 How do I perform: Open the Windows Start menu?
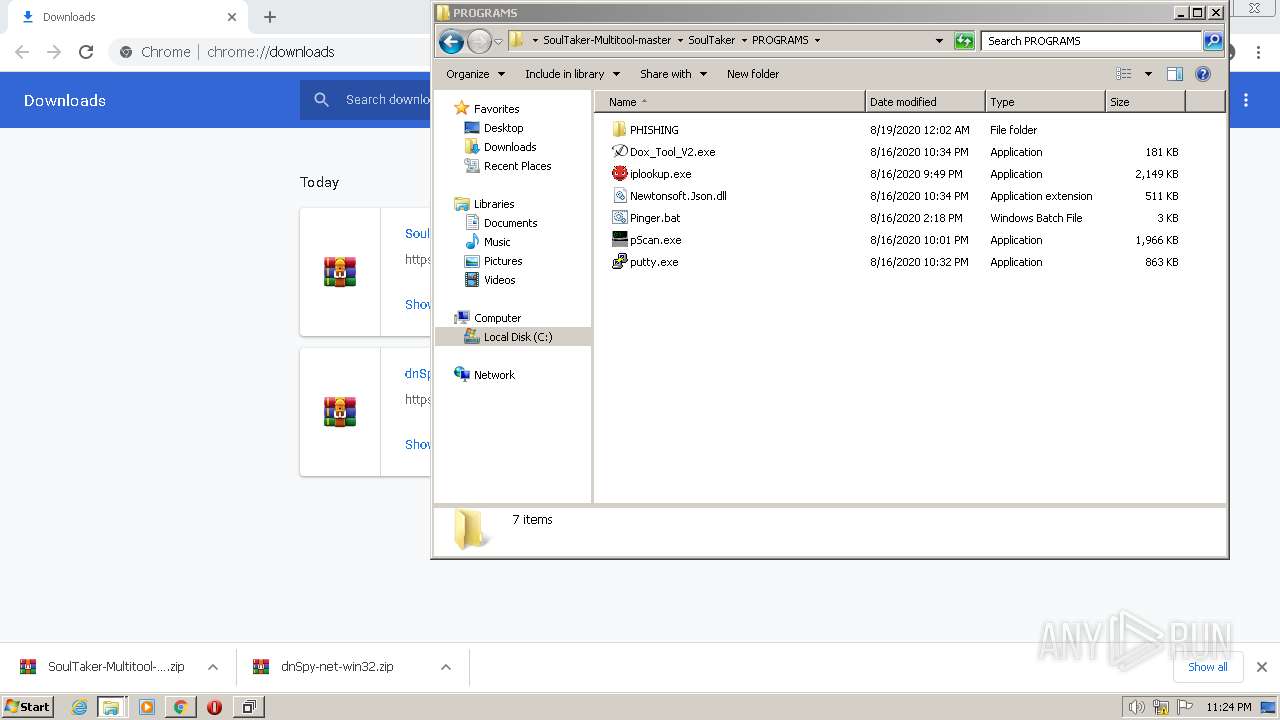(28, 707)
